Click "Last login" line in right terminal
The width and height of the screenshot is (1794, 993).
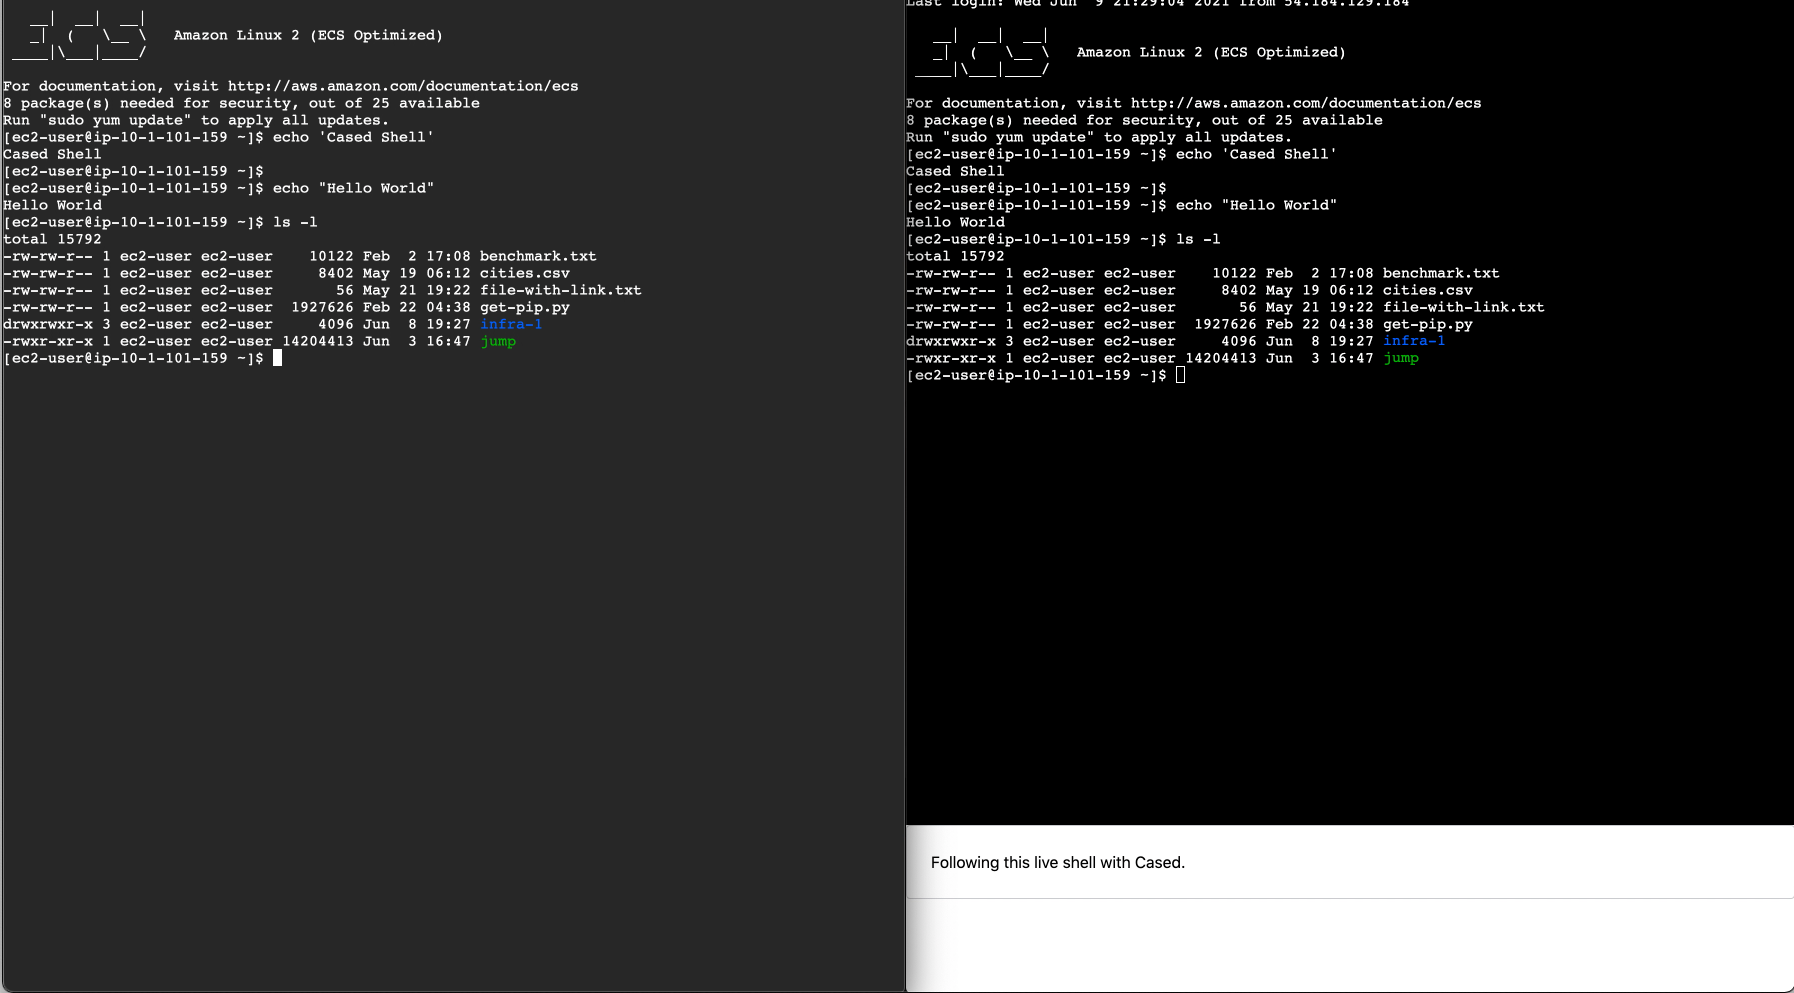1158,4
